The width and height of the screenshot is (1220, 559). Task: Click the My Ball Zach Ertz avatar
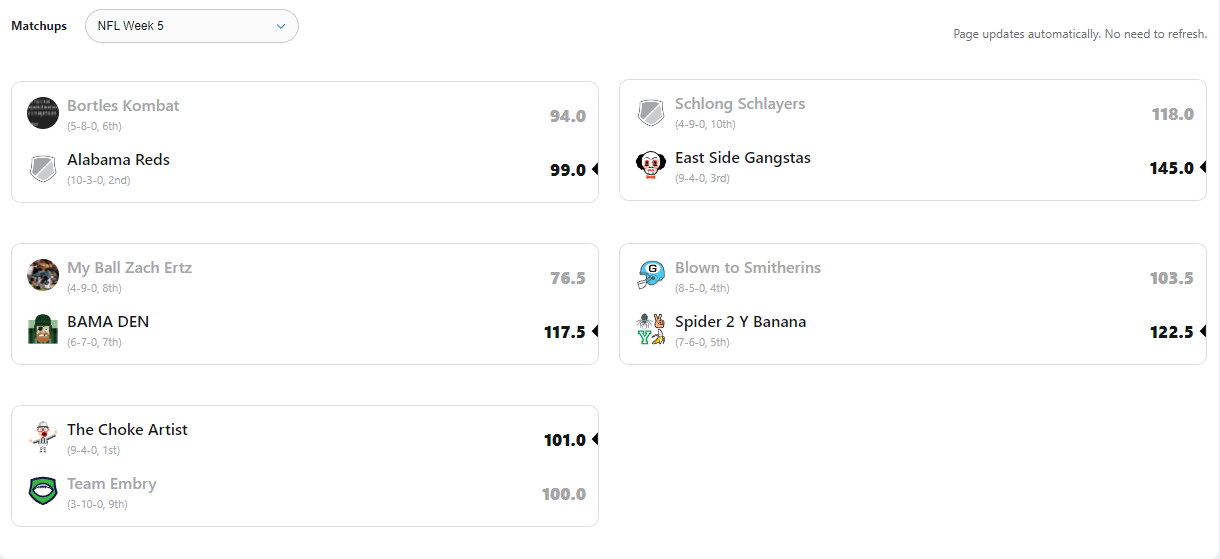pyautogui.click(x=43, y=275)
